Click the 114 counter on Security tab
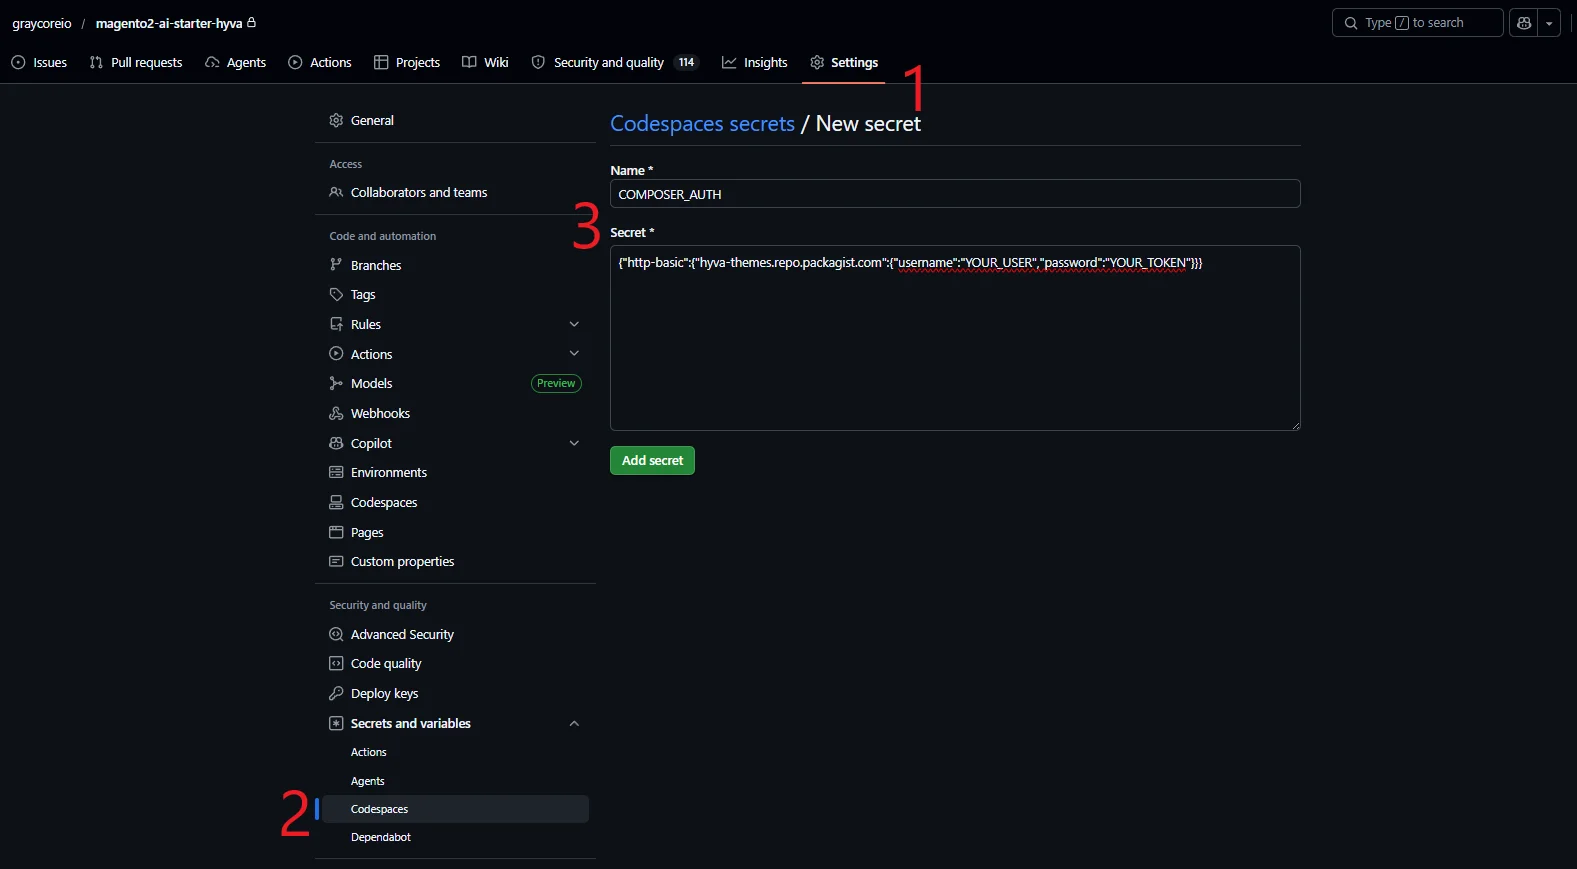This screenshot has height=869, width=1577. [x=686, y=62]
